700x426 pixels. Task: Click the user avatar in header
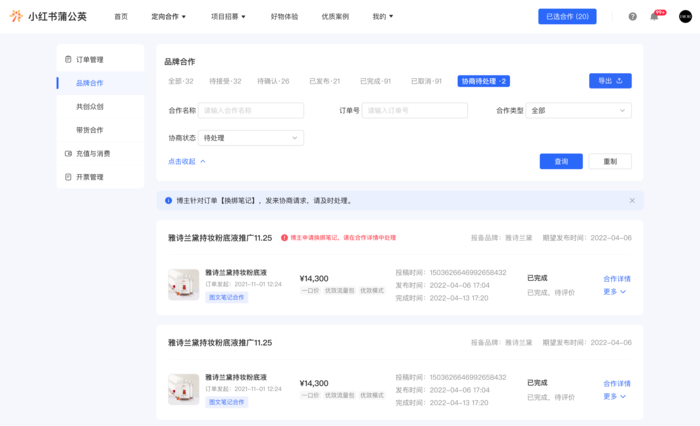(x=685, y=16)
